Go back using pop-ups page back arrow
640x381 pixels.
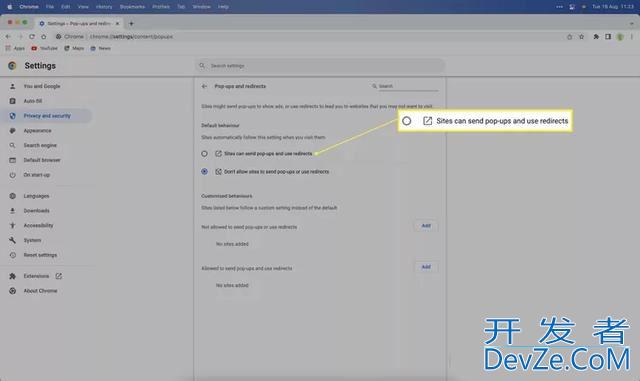204,86
